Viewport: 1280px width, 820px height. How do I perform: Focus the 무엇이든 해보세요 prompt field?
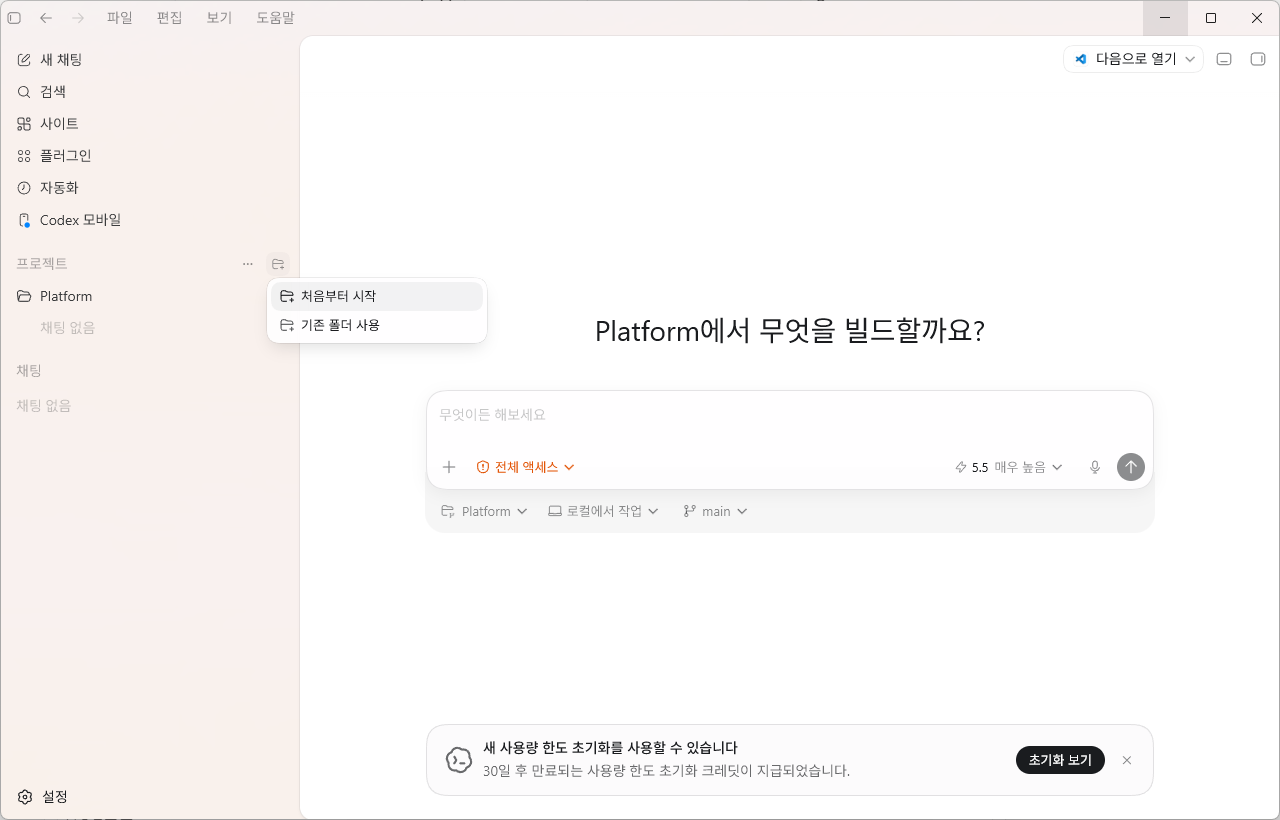click(x=790, y=415)
